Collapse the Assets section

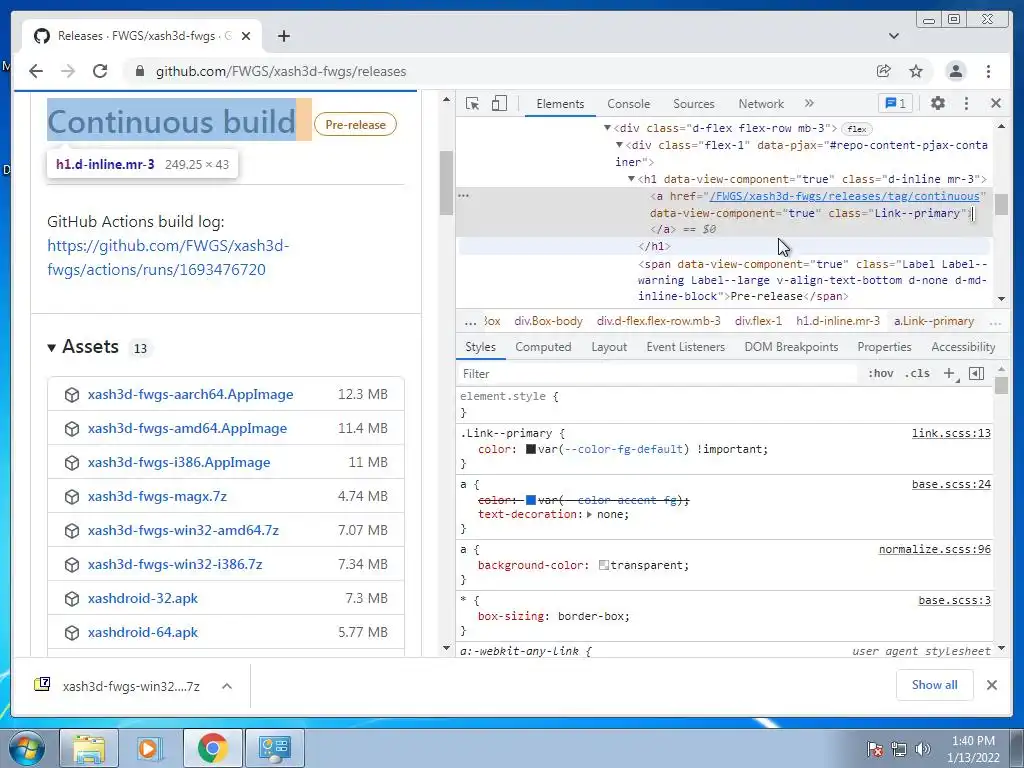pyautogui.click(x=51, y=347)
